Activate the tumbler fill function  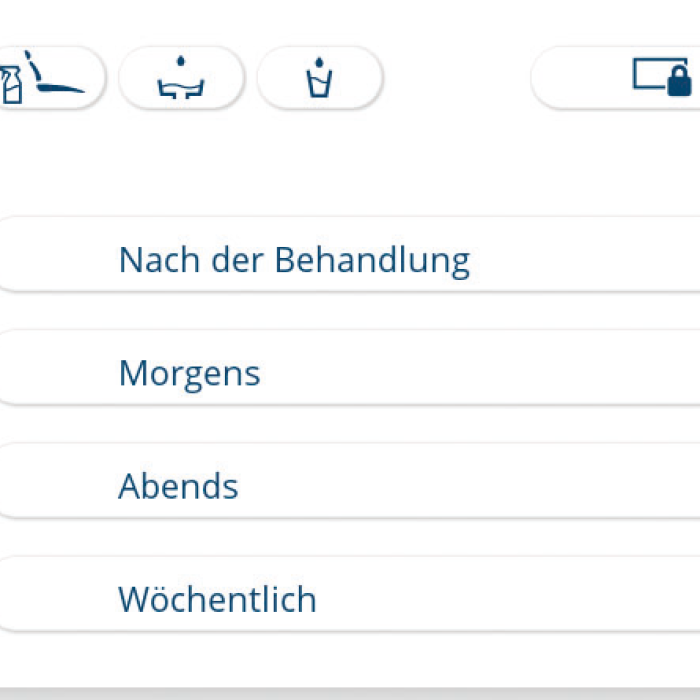point(319,77)
